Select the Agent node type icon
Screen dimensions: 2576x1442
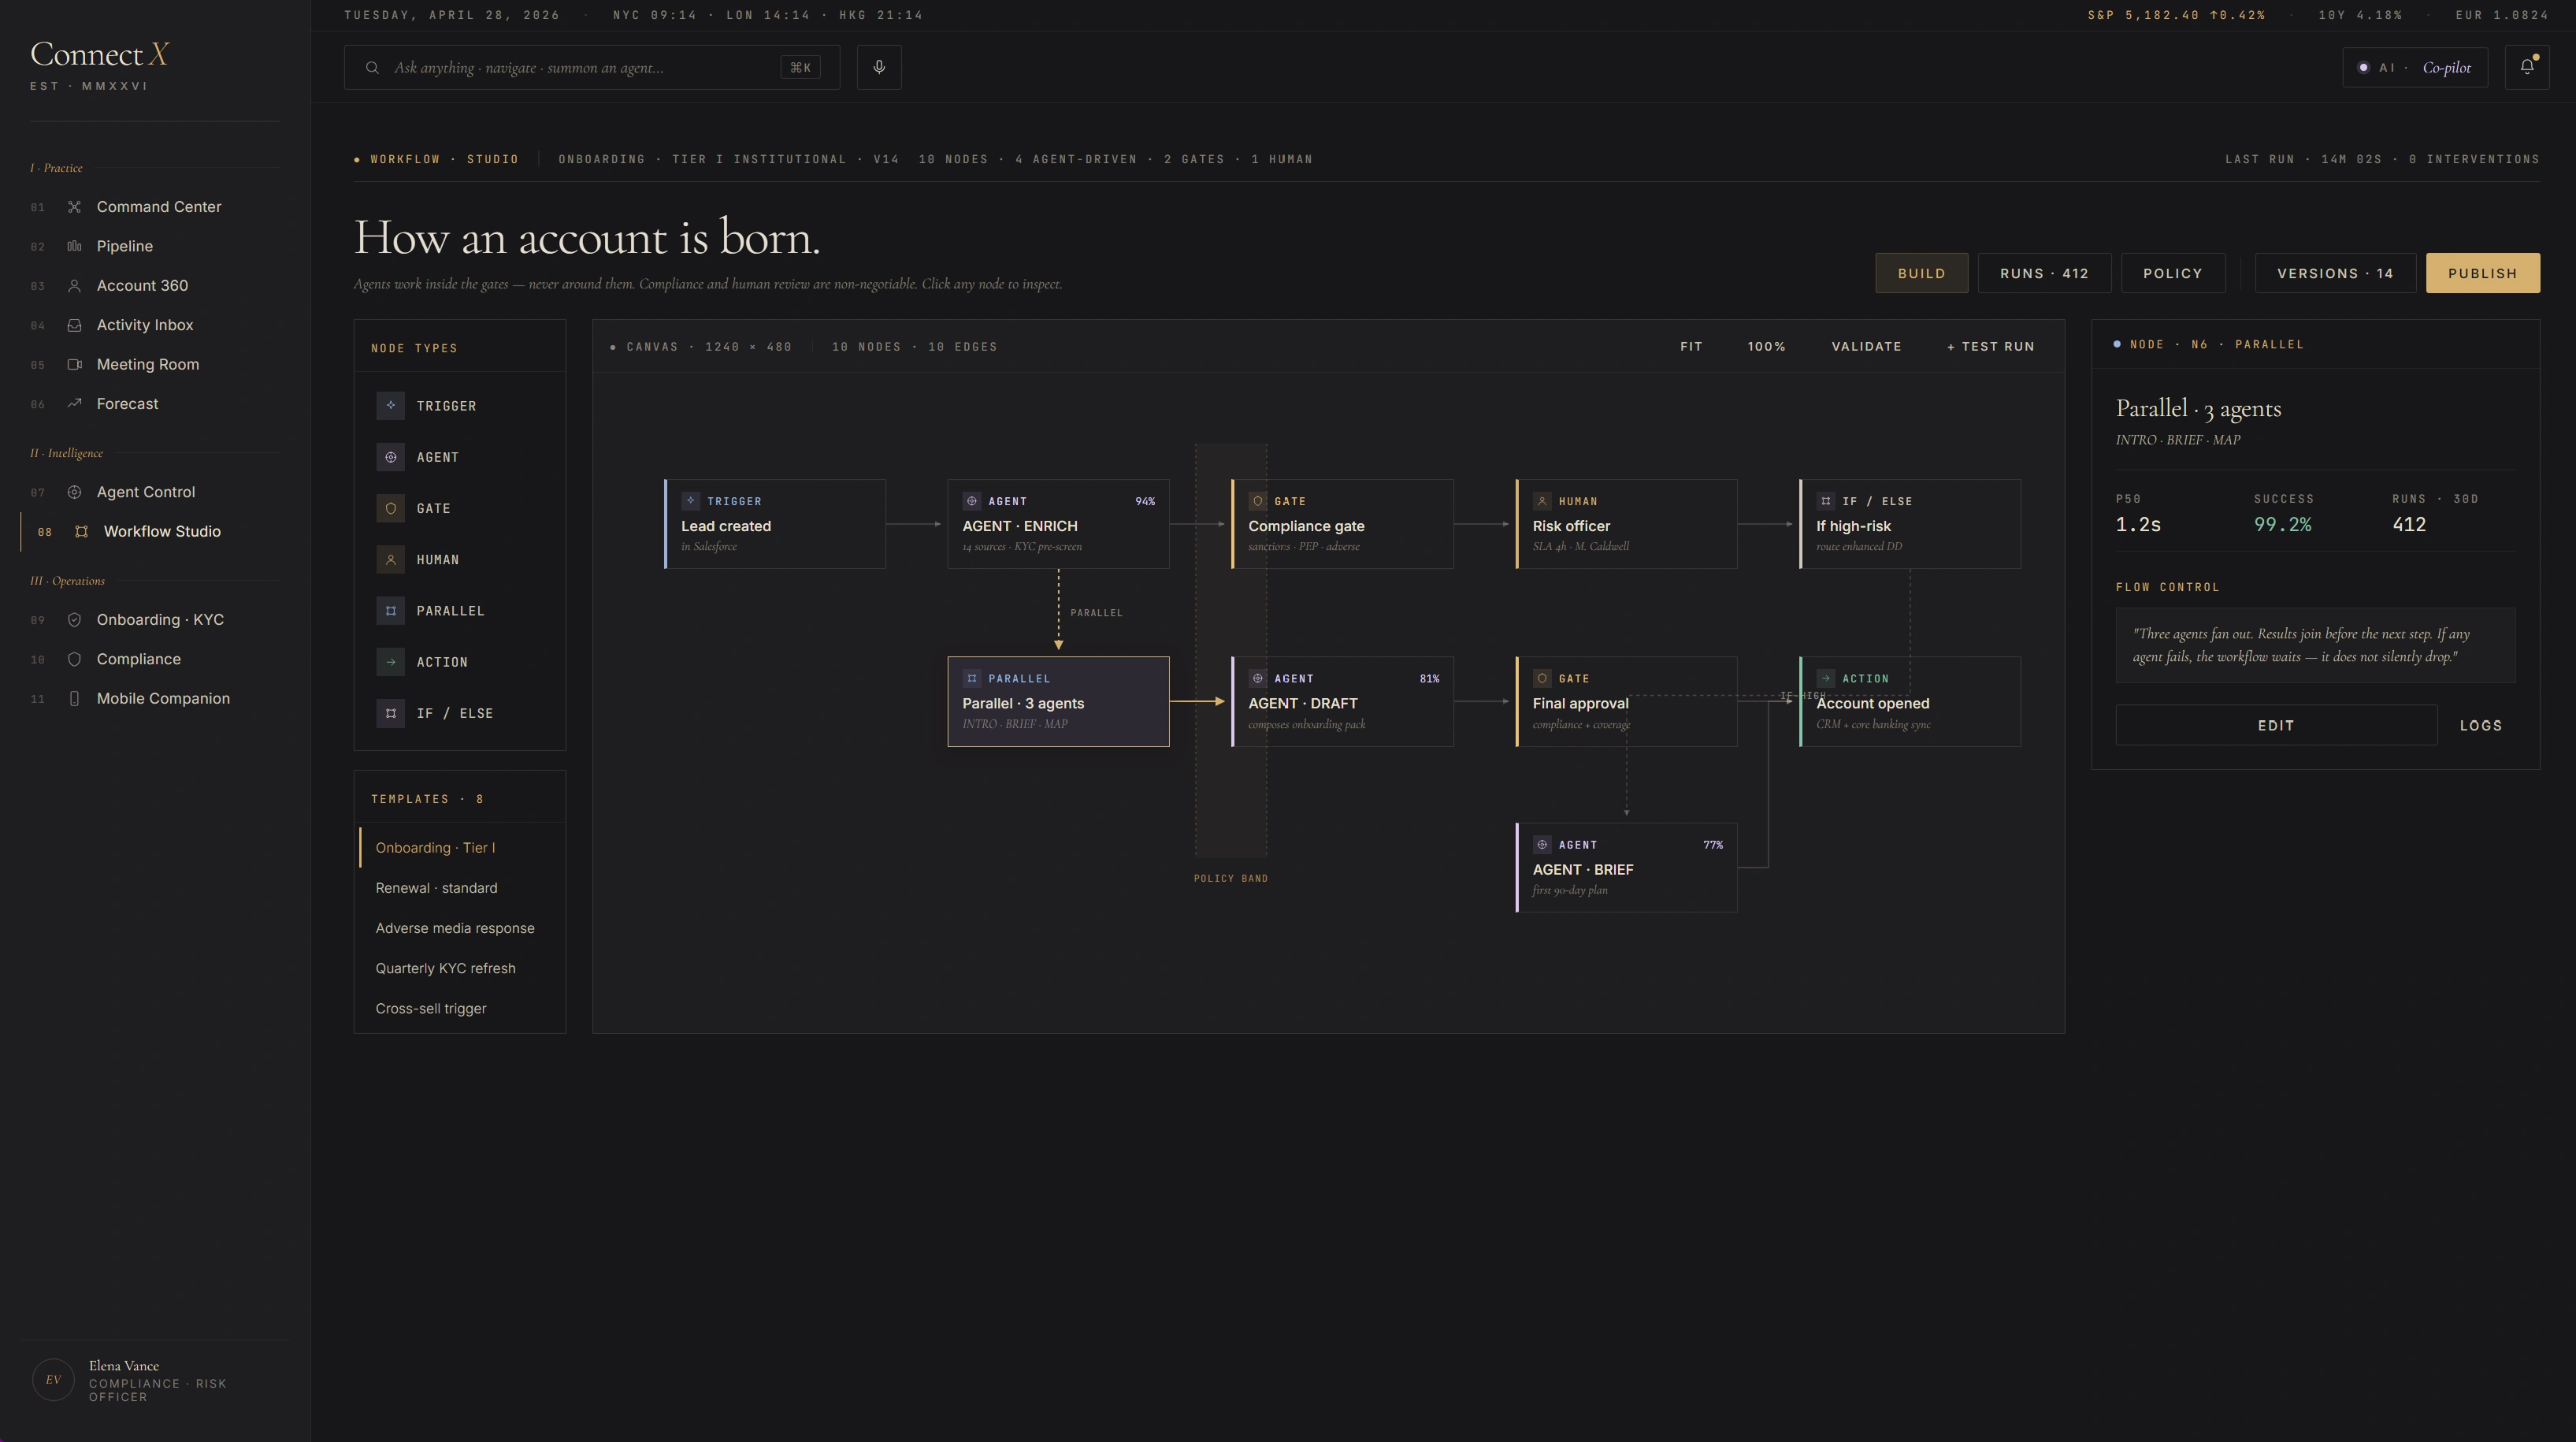click(391, 457)
